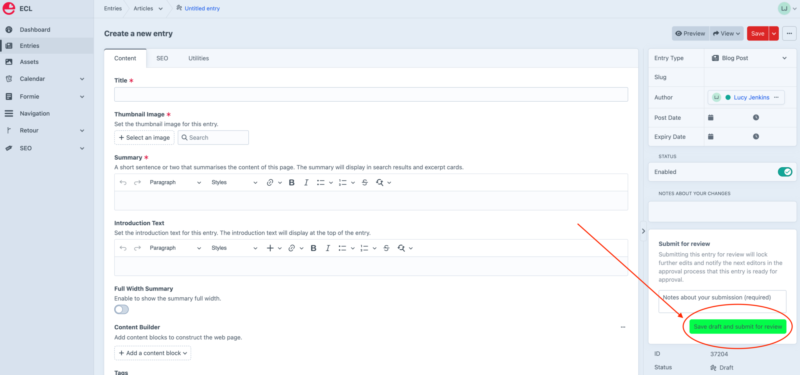Switch to the Utilities tab

click(x=198, y=58)
